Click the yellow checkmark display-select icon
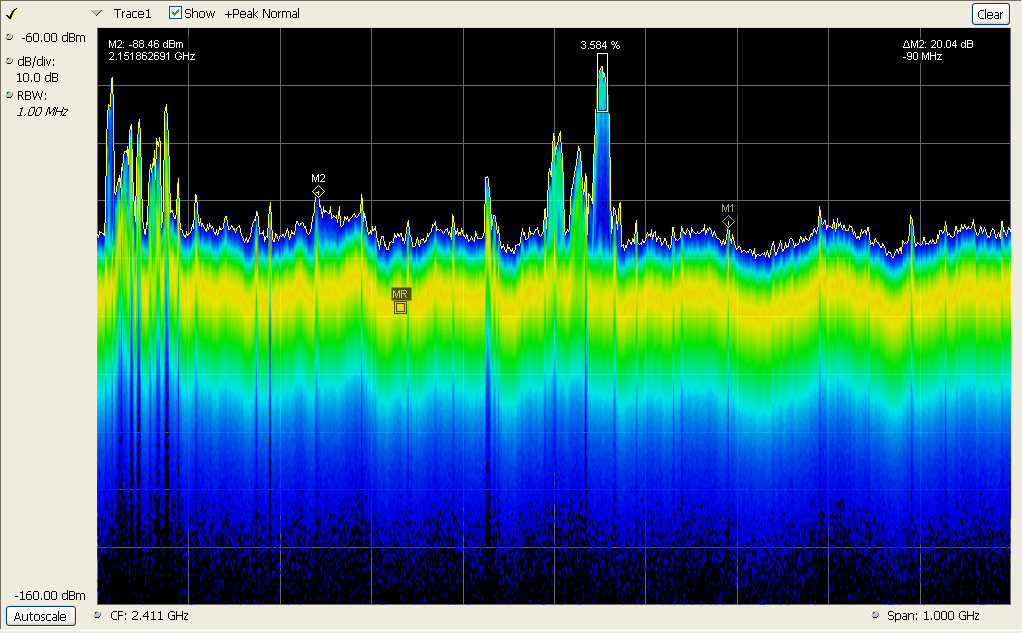 (x=12, y=13)
